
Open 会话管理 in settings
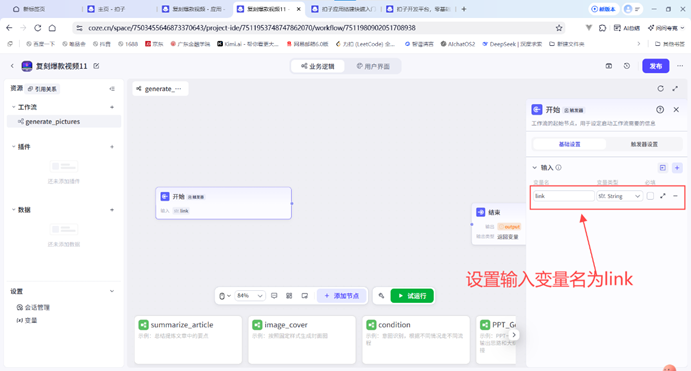(33, 308)
